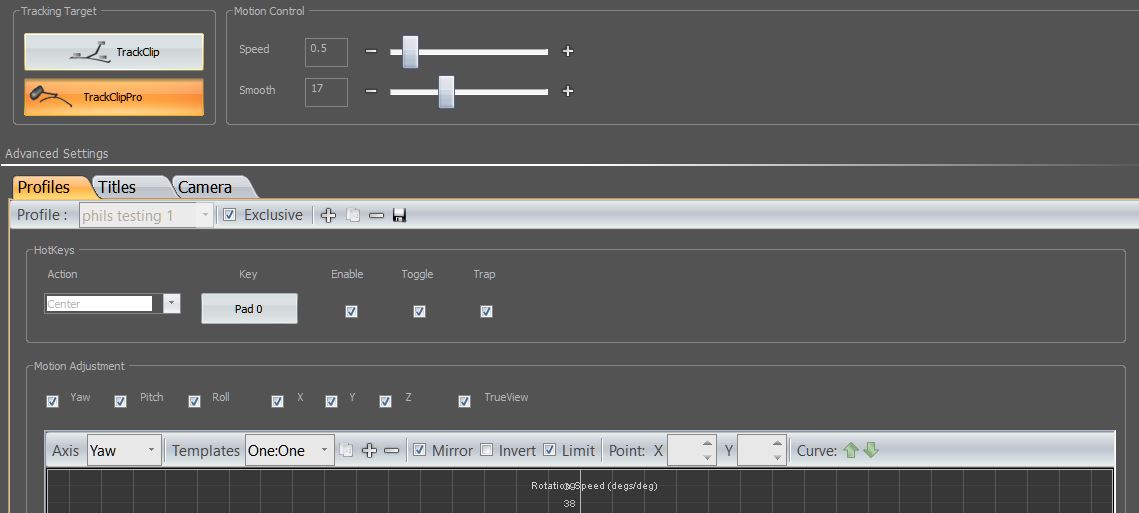Add a new profile with the plus icon

point(328,215)
